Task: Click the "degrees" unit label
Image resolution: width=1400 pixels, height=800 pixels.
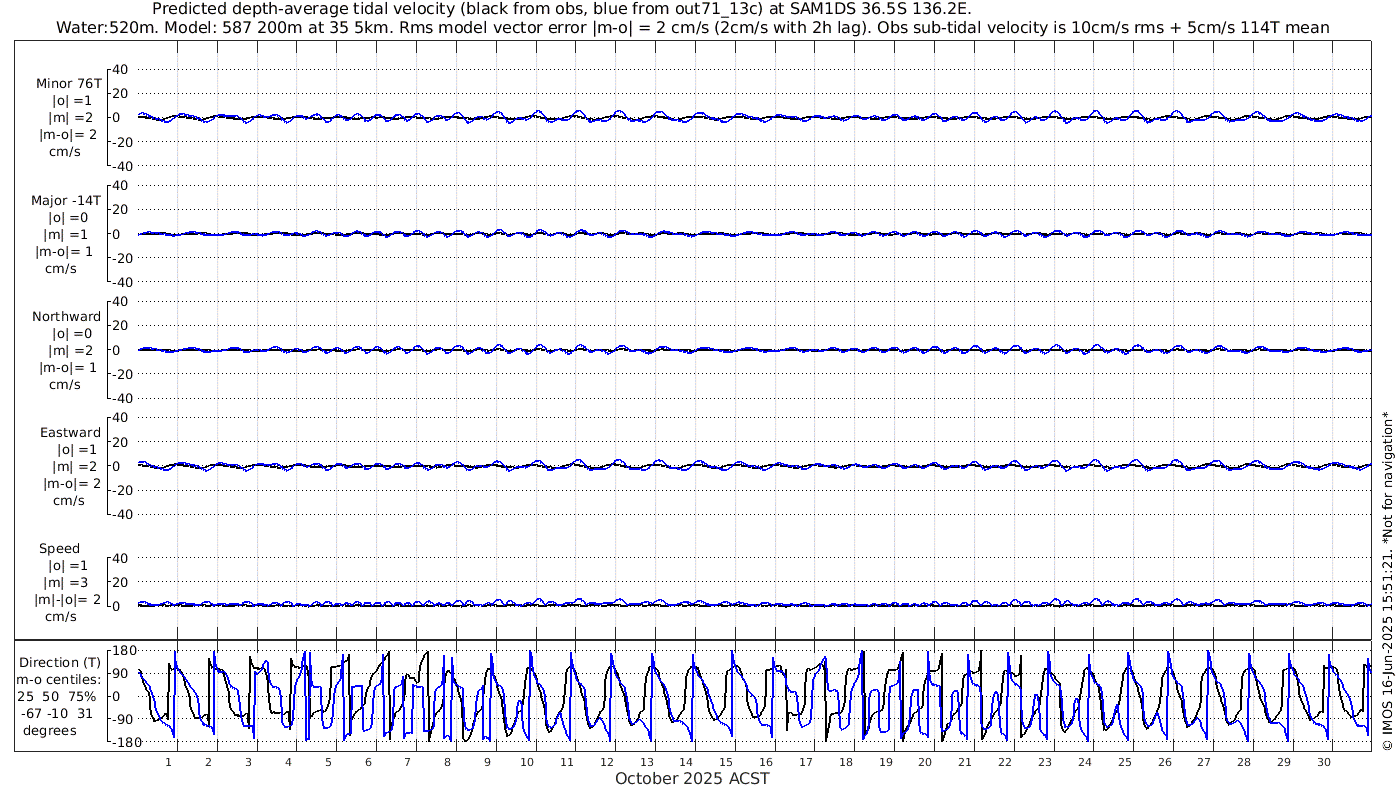Action: 50,730
